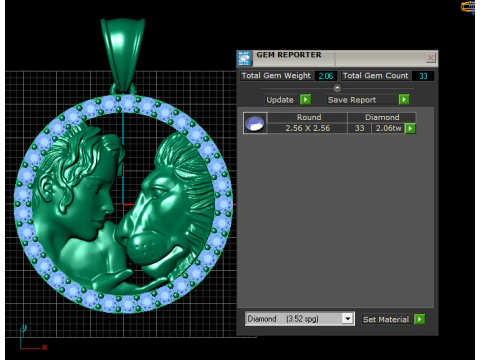Select the 2.06tw weight cell
480x360 pixels.
point(388,128)
